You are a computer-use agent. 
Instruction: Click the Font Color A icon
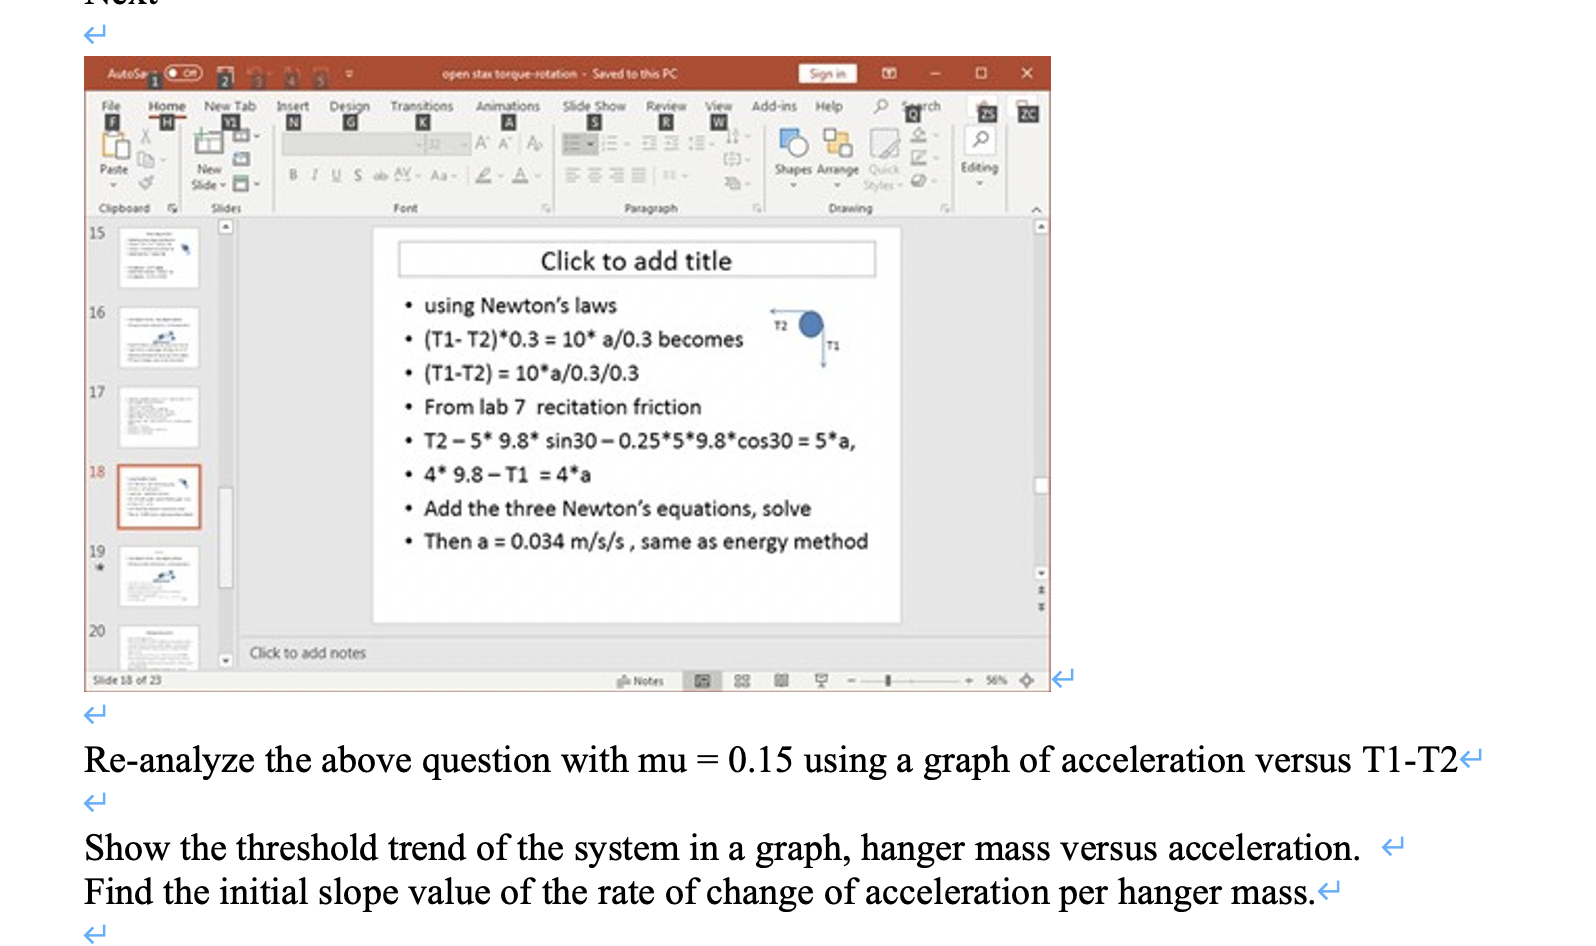point(520,175)
